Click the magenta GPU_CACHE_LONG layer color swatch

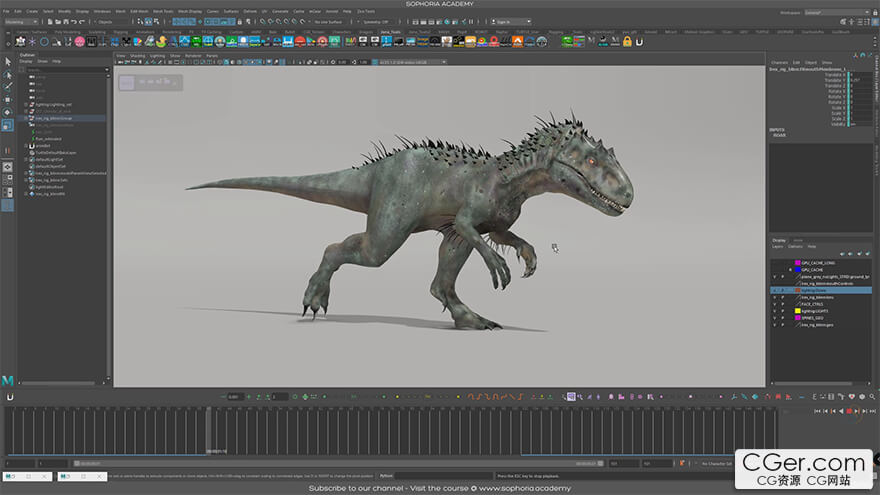(x=798, y=263)
